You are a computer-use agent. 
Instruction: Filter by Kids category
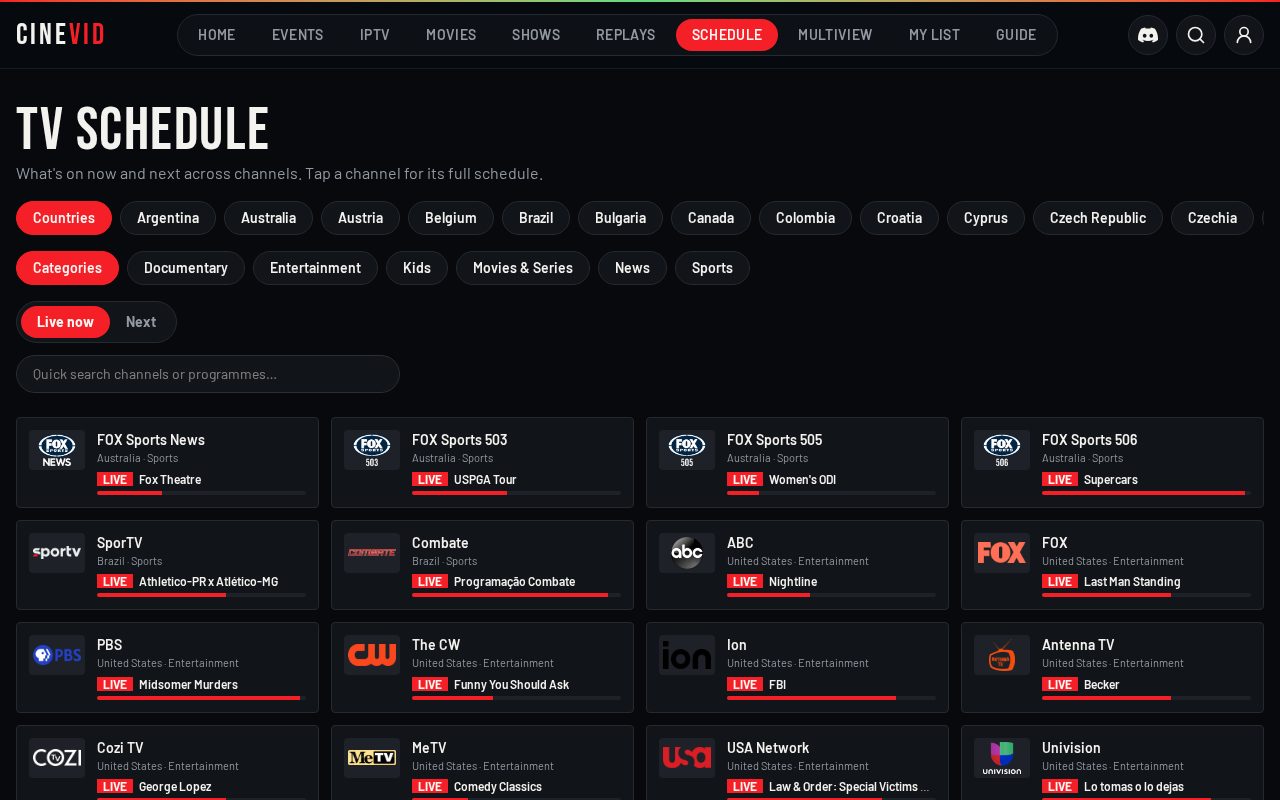coord(417,268)
